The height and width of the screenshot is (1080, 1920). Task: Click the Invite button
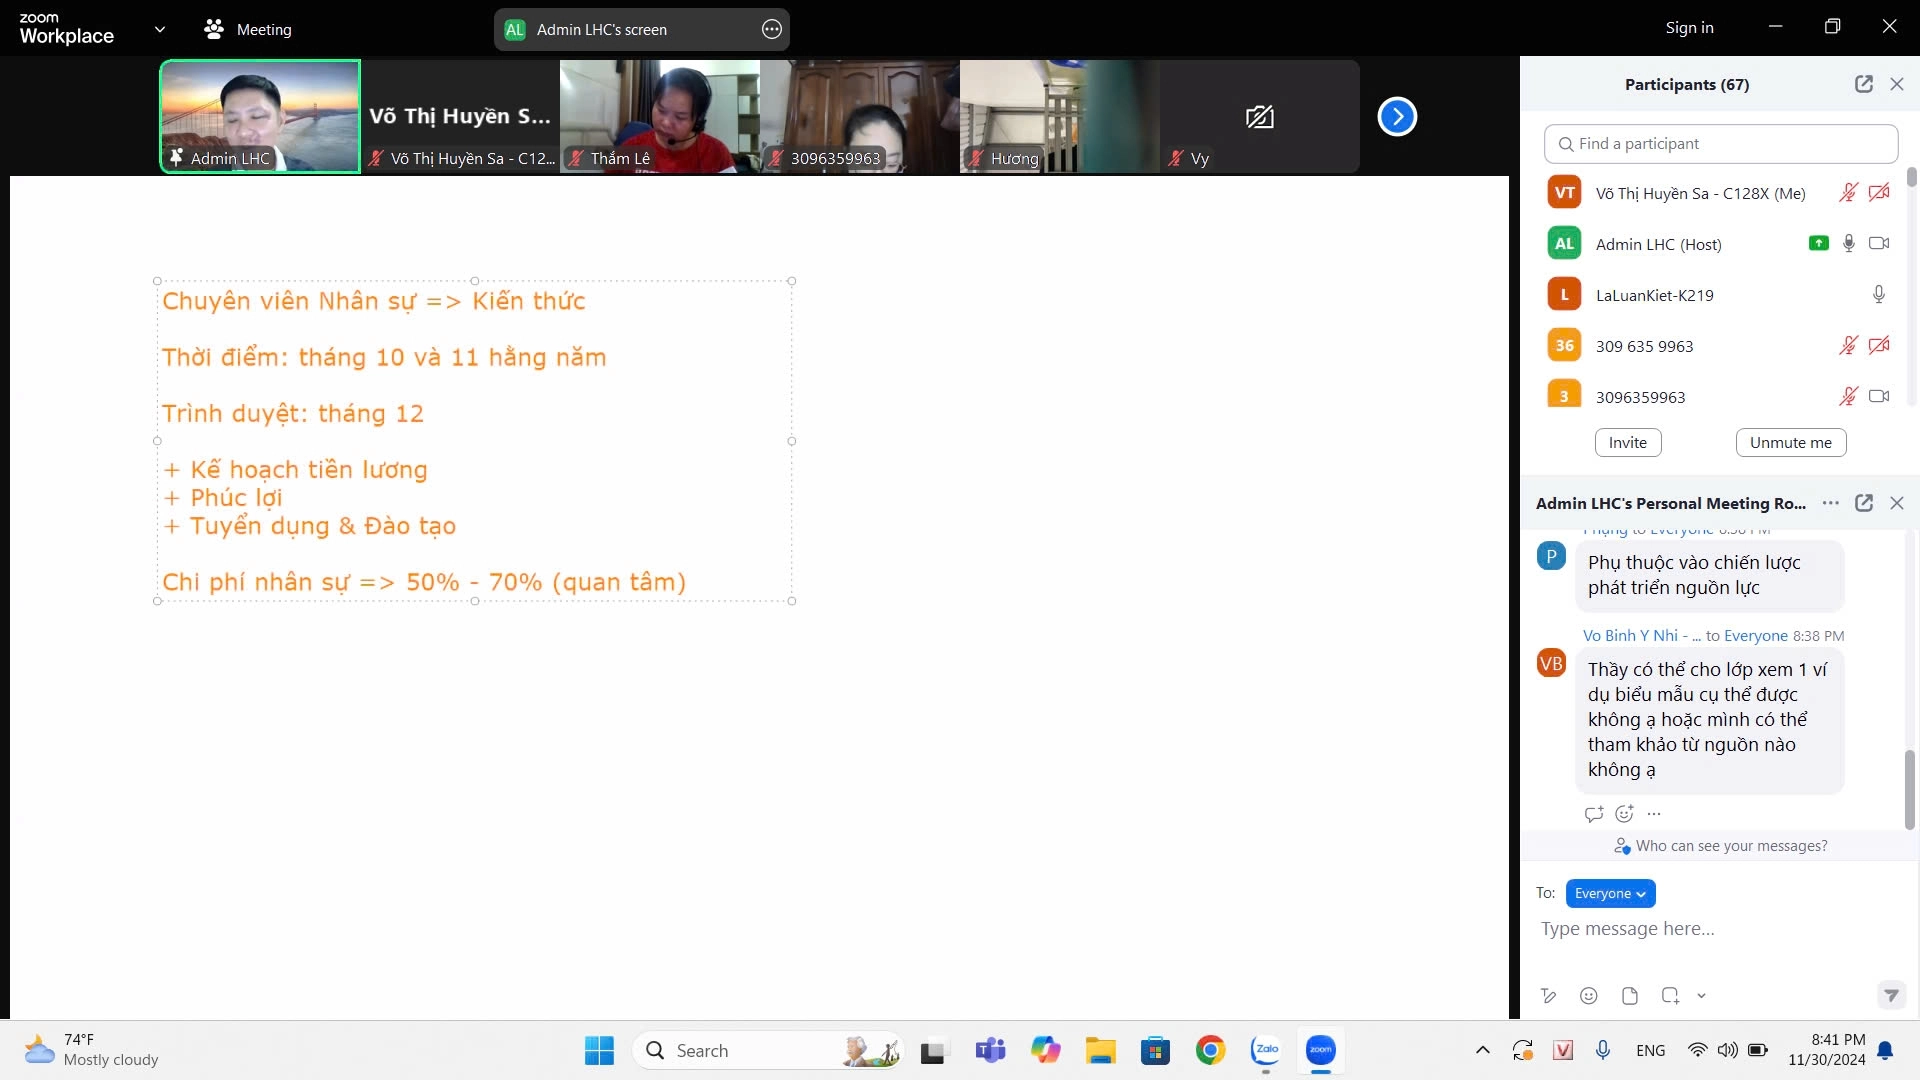pyautogui.click(x=1627, y=443)
